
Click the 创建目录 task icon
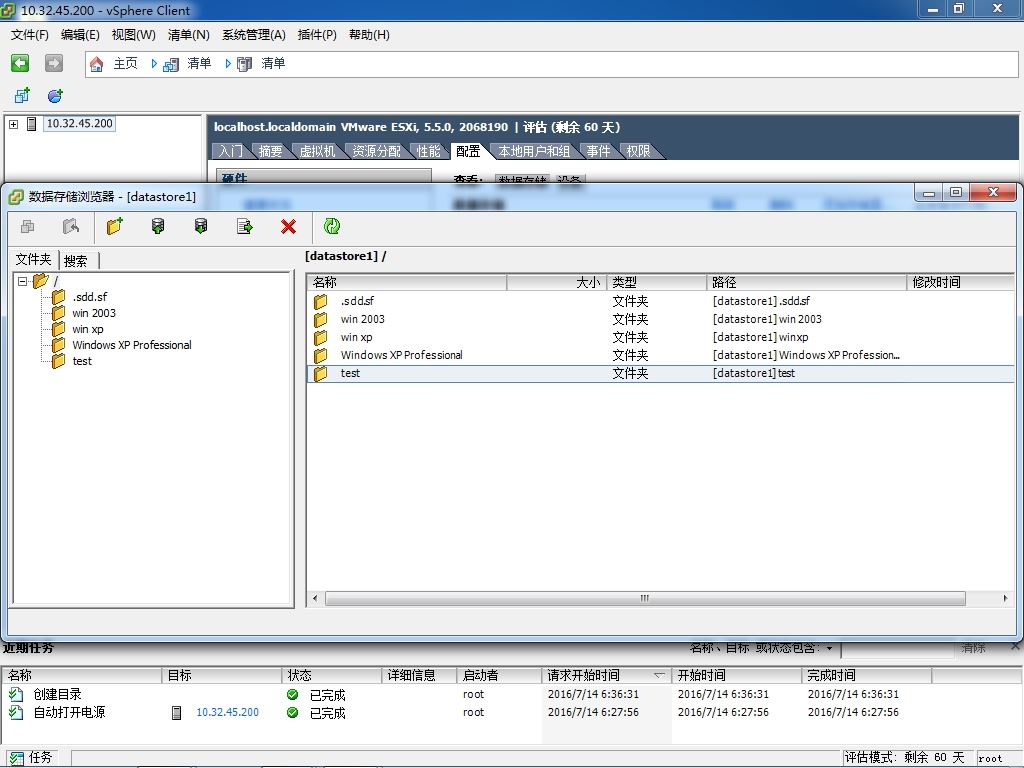(16, 694)
